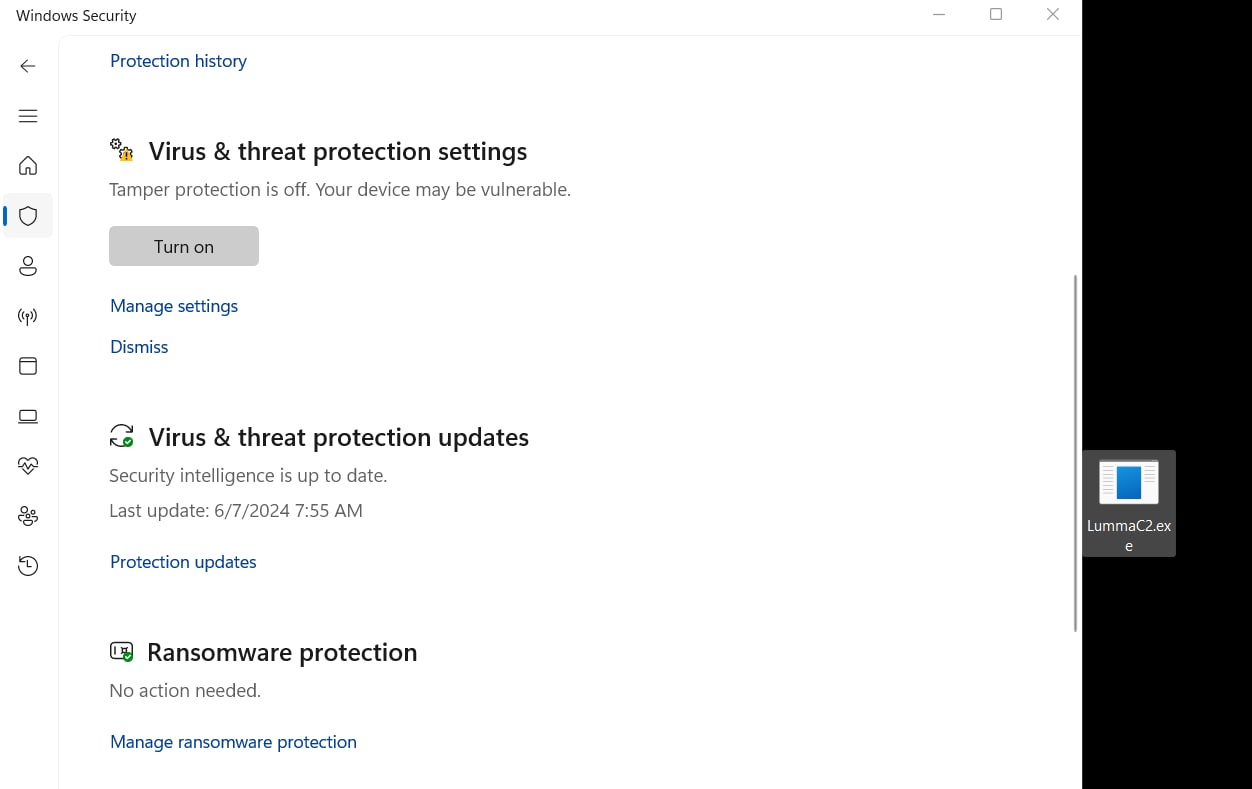Select Virus & threat protection shield icon

[x=28, y=216]
